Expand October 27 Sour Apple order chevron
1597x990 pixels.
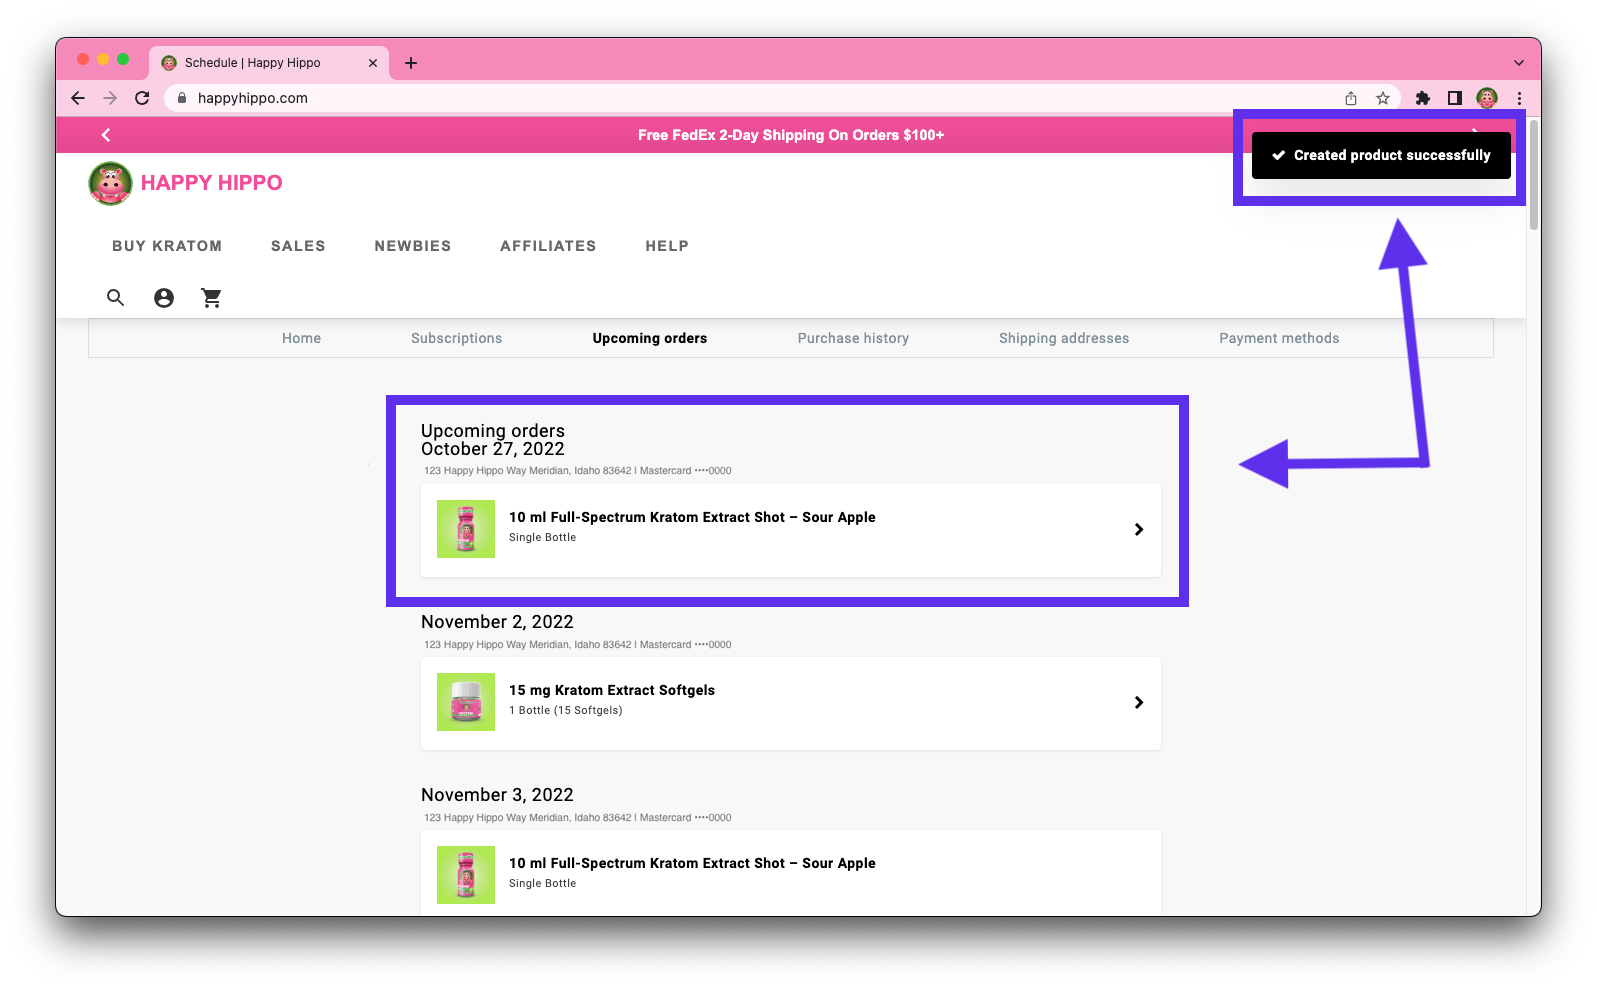pos(1139,529)
